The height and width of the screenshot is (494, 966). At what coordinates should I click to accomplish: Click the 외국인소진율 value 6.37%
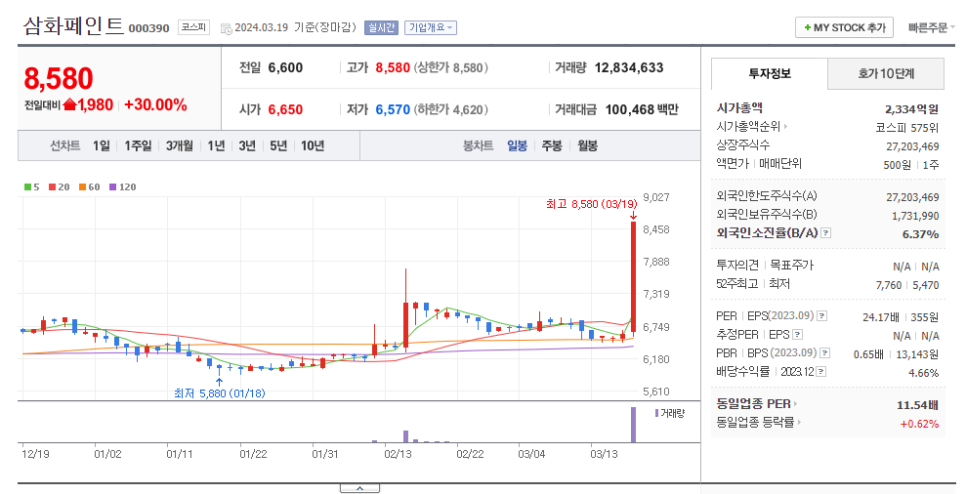pyautogui.click(x=920, y=234)
